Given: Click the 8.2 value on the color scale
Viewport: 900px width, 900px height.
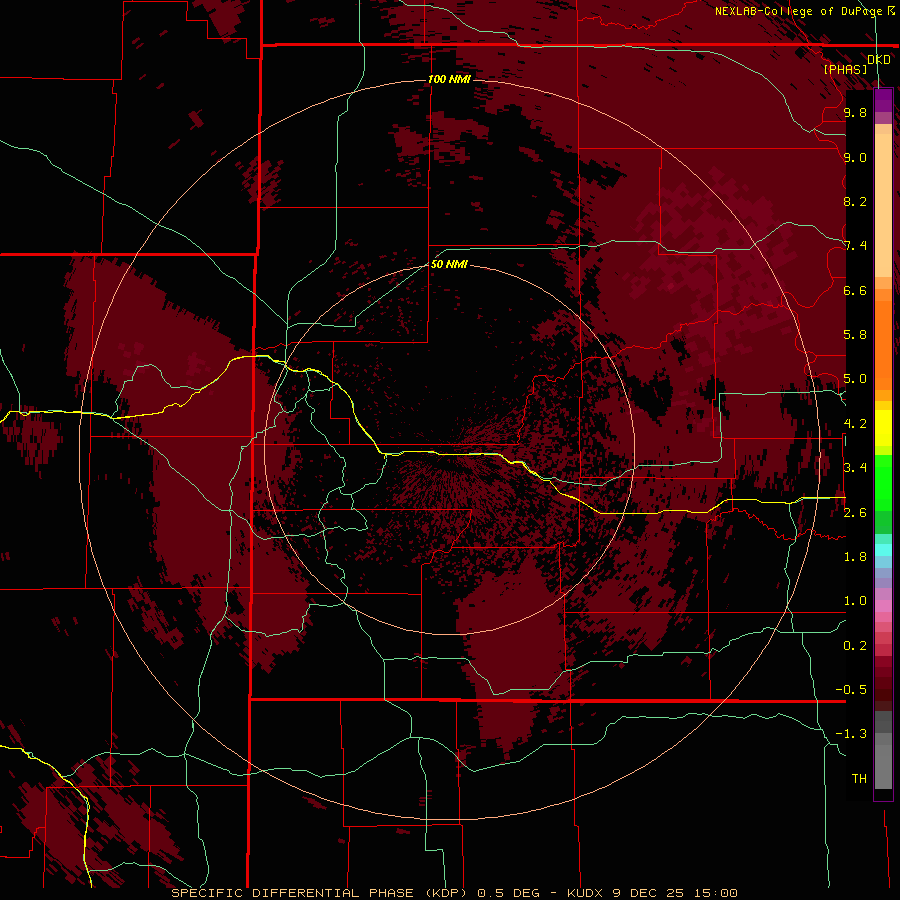Looking at the screenshot, I should click(855, 201).
